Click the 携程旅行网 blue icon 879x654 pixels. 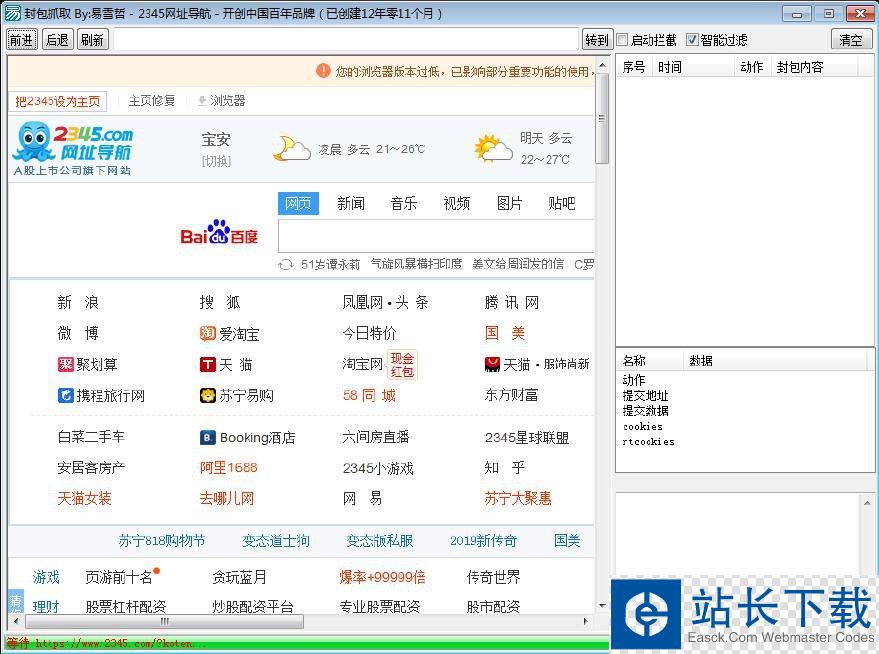click(x=66, y=396)
